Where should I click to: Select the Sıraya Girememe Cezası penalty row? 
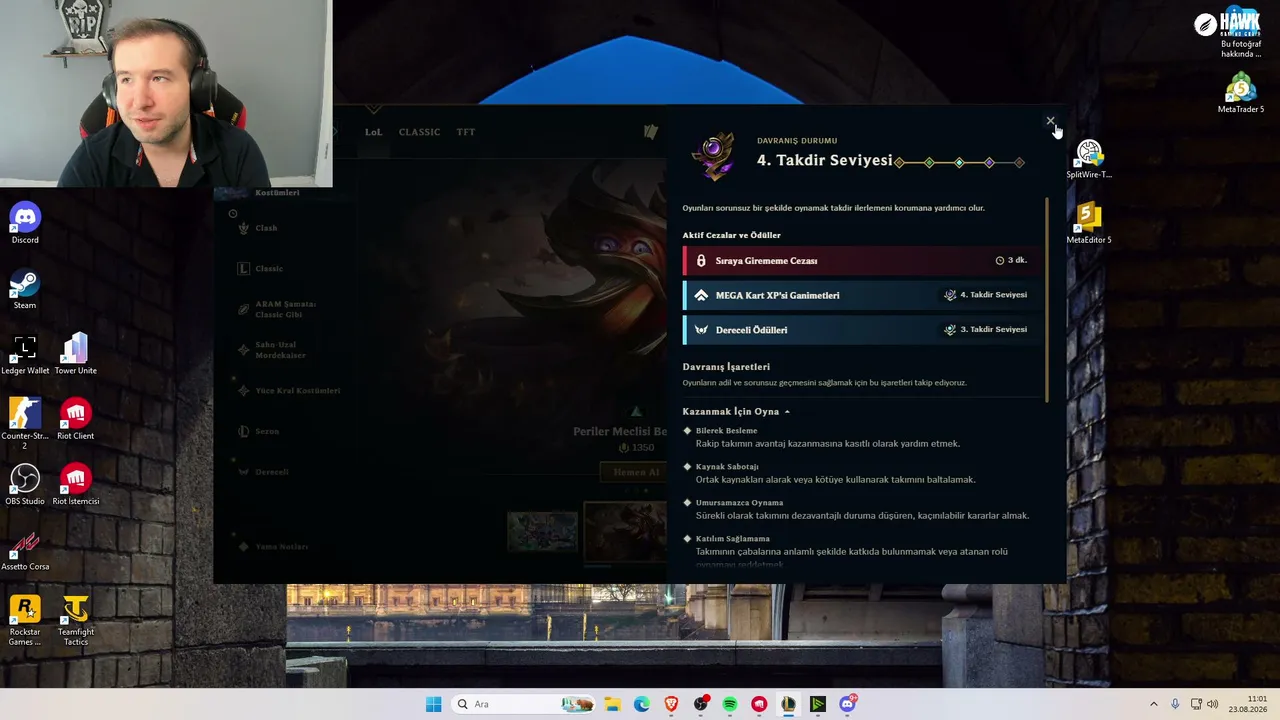pyautogui.click(x=860, y=261)
